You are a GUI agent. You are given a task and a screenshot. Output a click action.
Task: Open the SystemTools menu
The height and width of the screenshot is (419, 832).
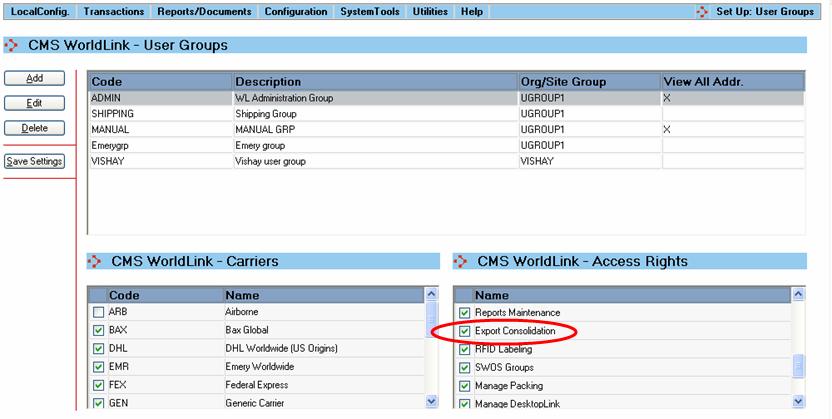[370, 12]
